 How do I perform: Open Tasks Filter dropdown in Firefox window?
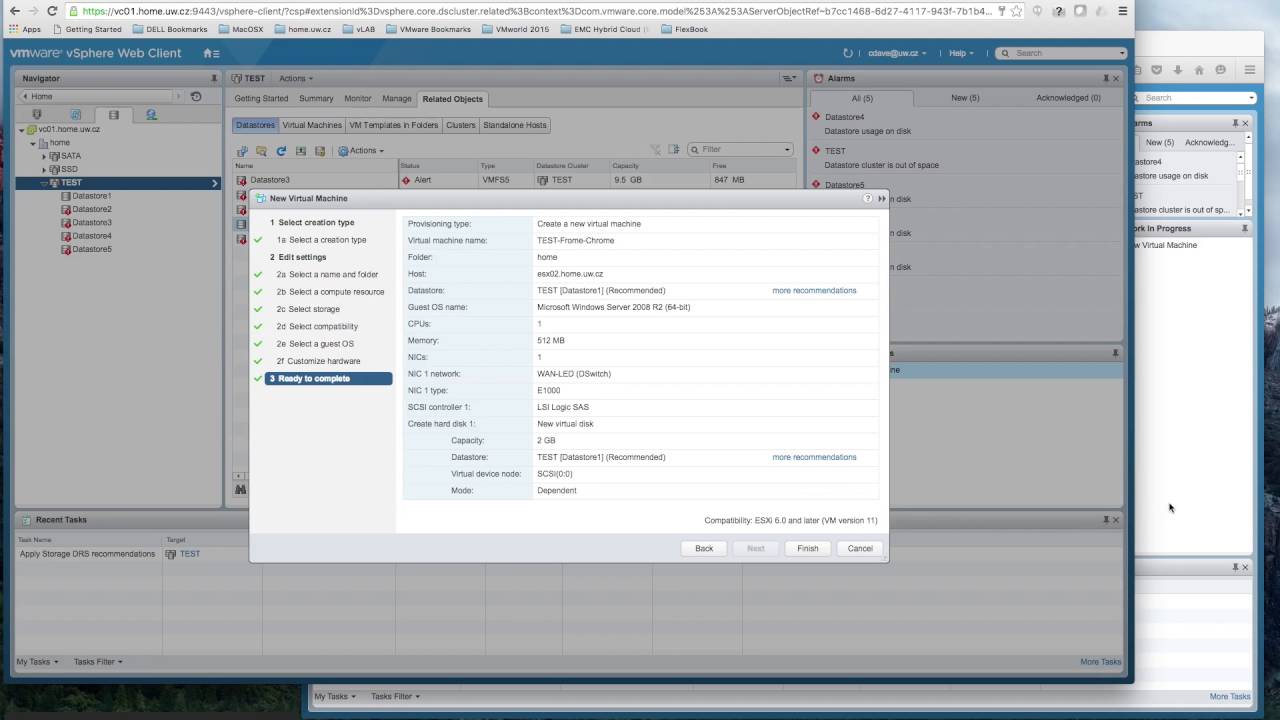pos(395,696)
